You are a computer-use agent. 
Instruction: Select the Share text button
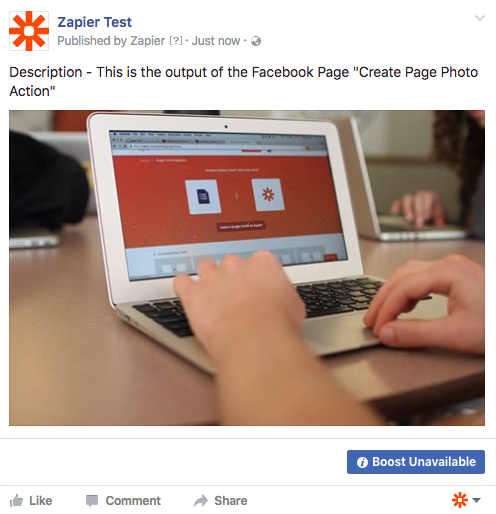coord(231,501)
